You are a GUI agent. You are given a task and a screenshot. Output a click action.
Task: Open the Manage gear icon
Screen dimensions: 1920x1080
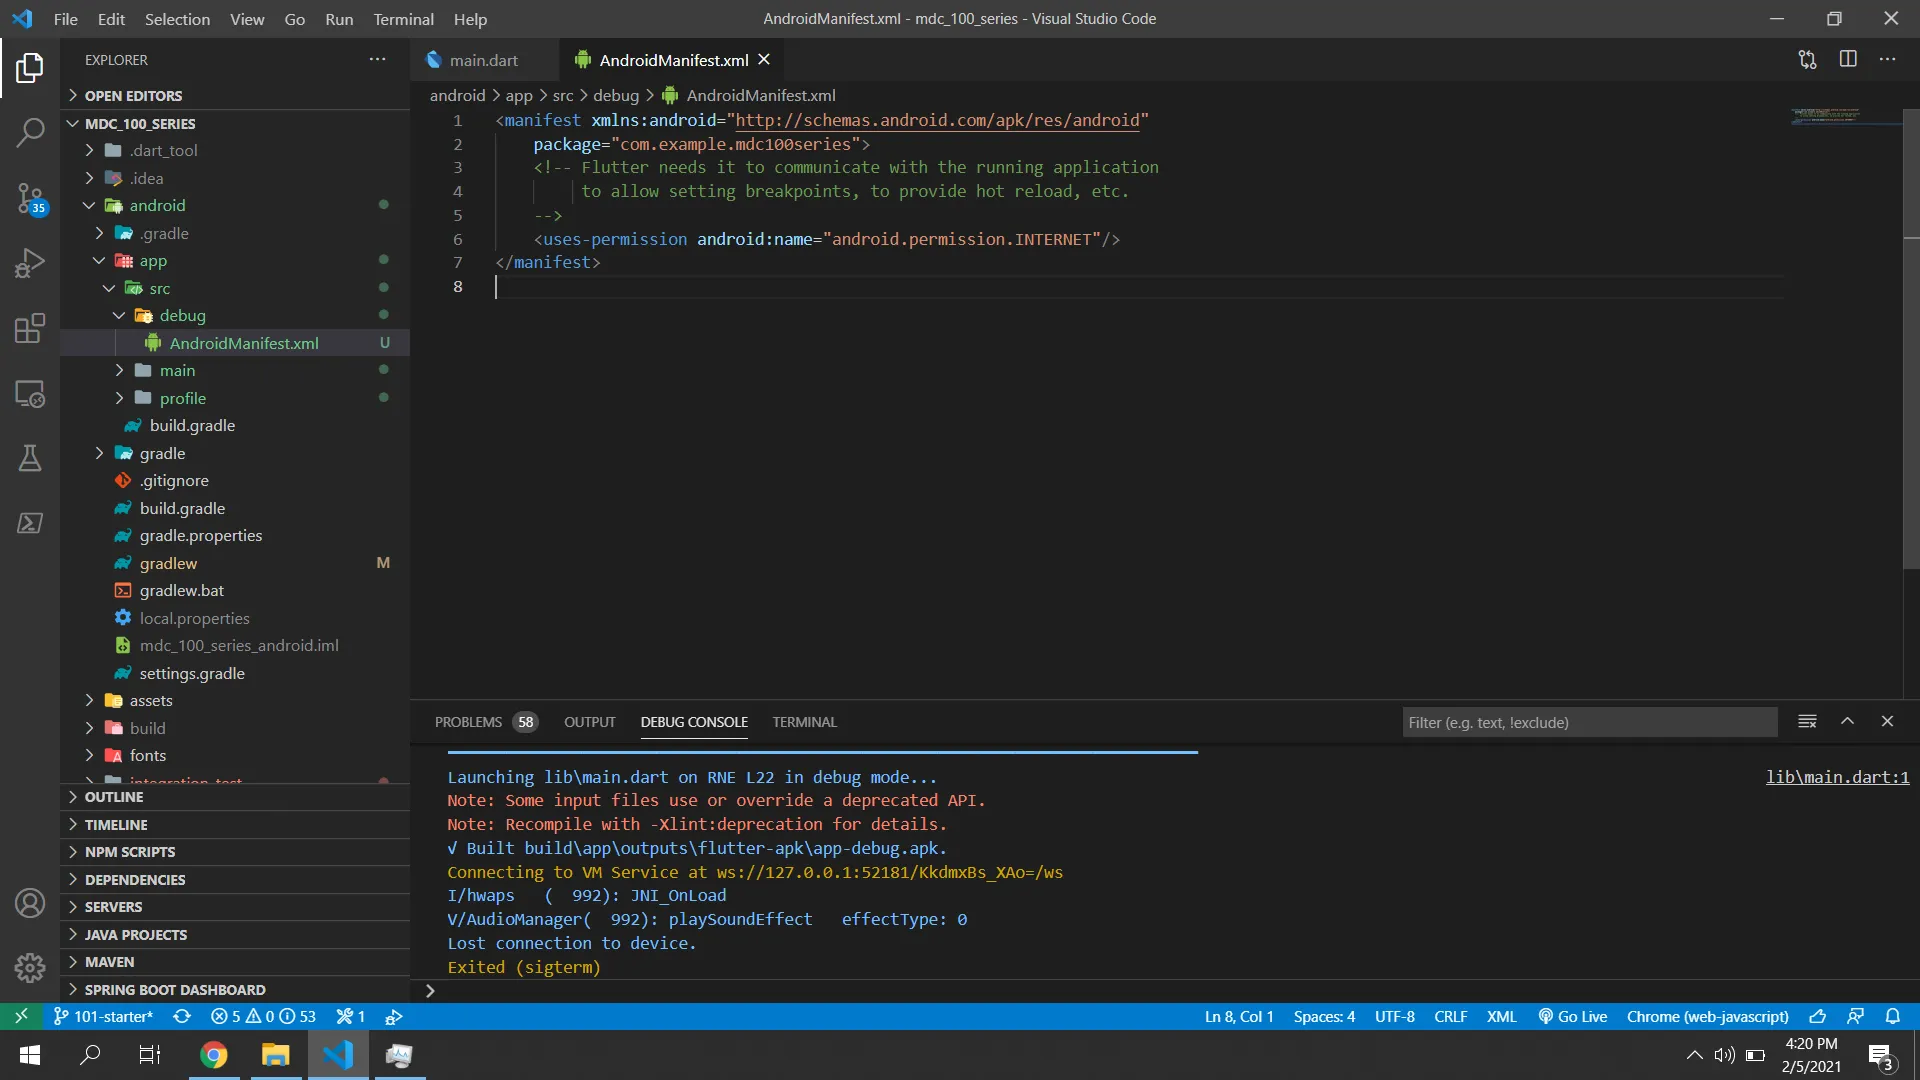tap(30, 967)
